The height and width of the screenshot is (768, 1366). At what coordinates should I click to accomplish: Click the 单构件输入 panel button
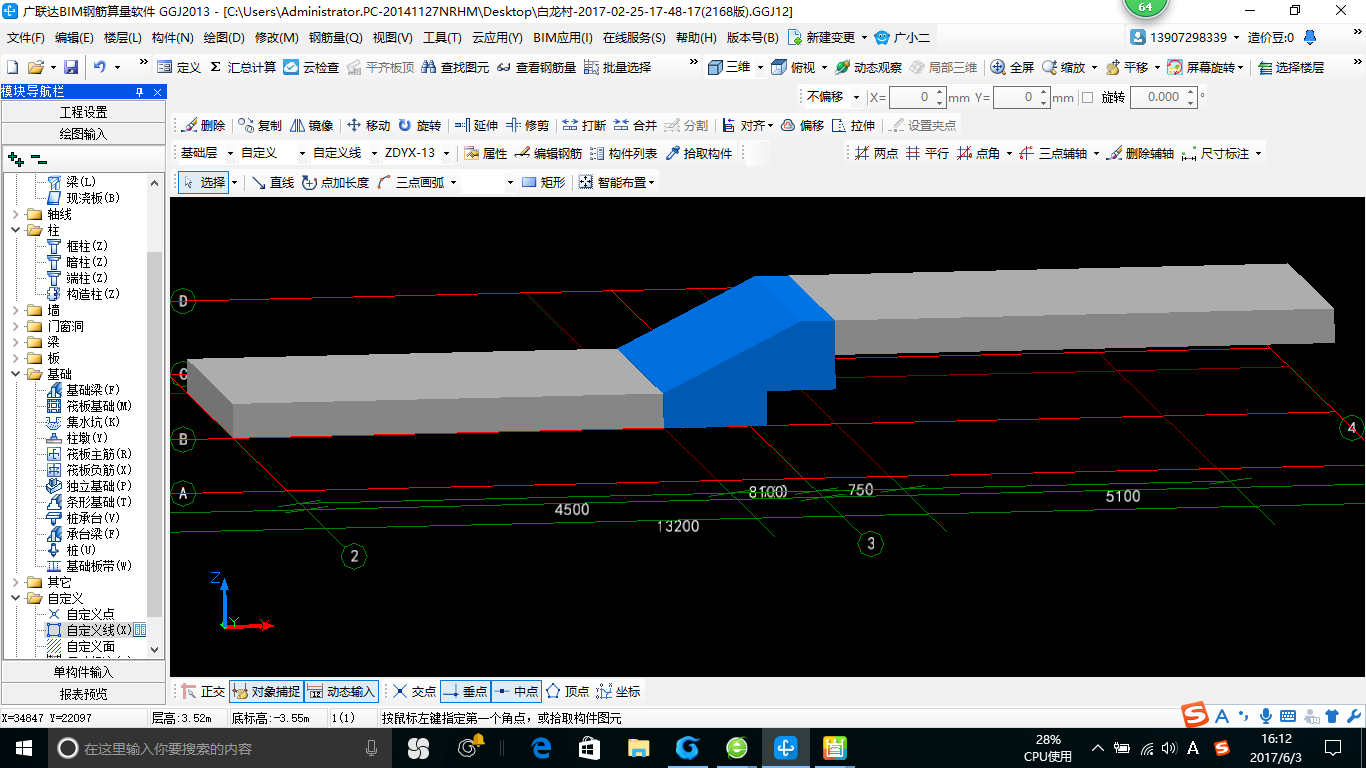coord(84,673)
